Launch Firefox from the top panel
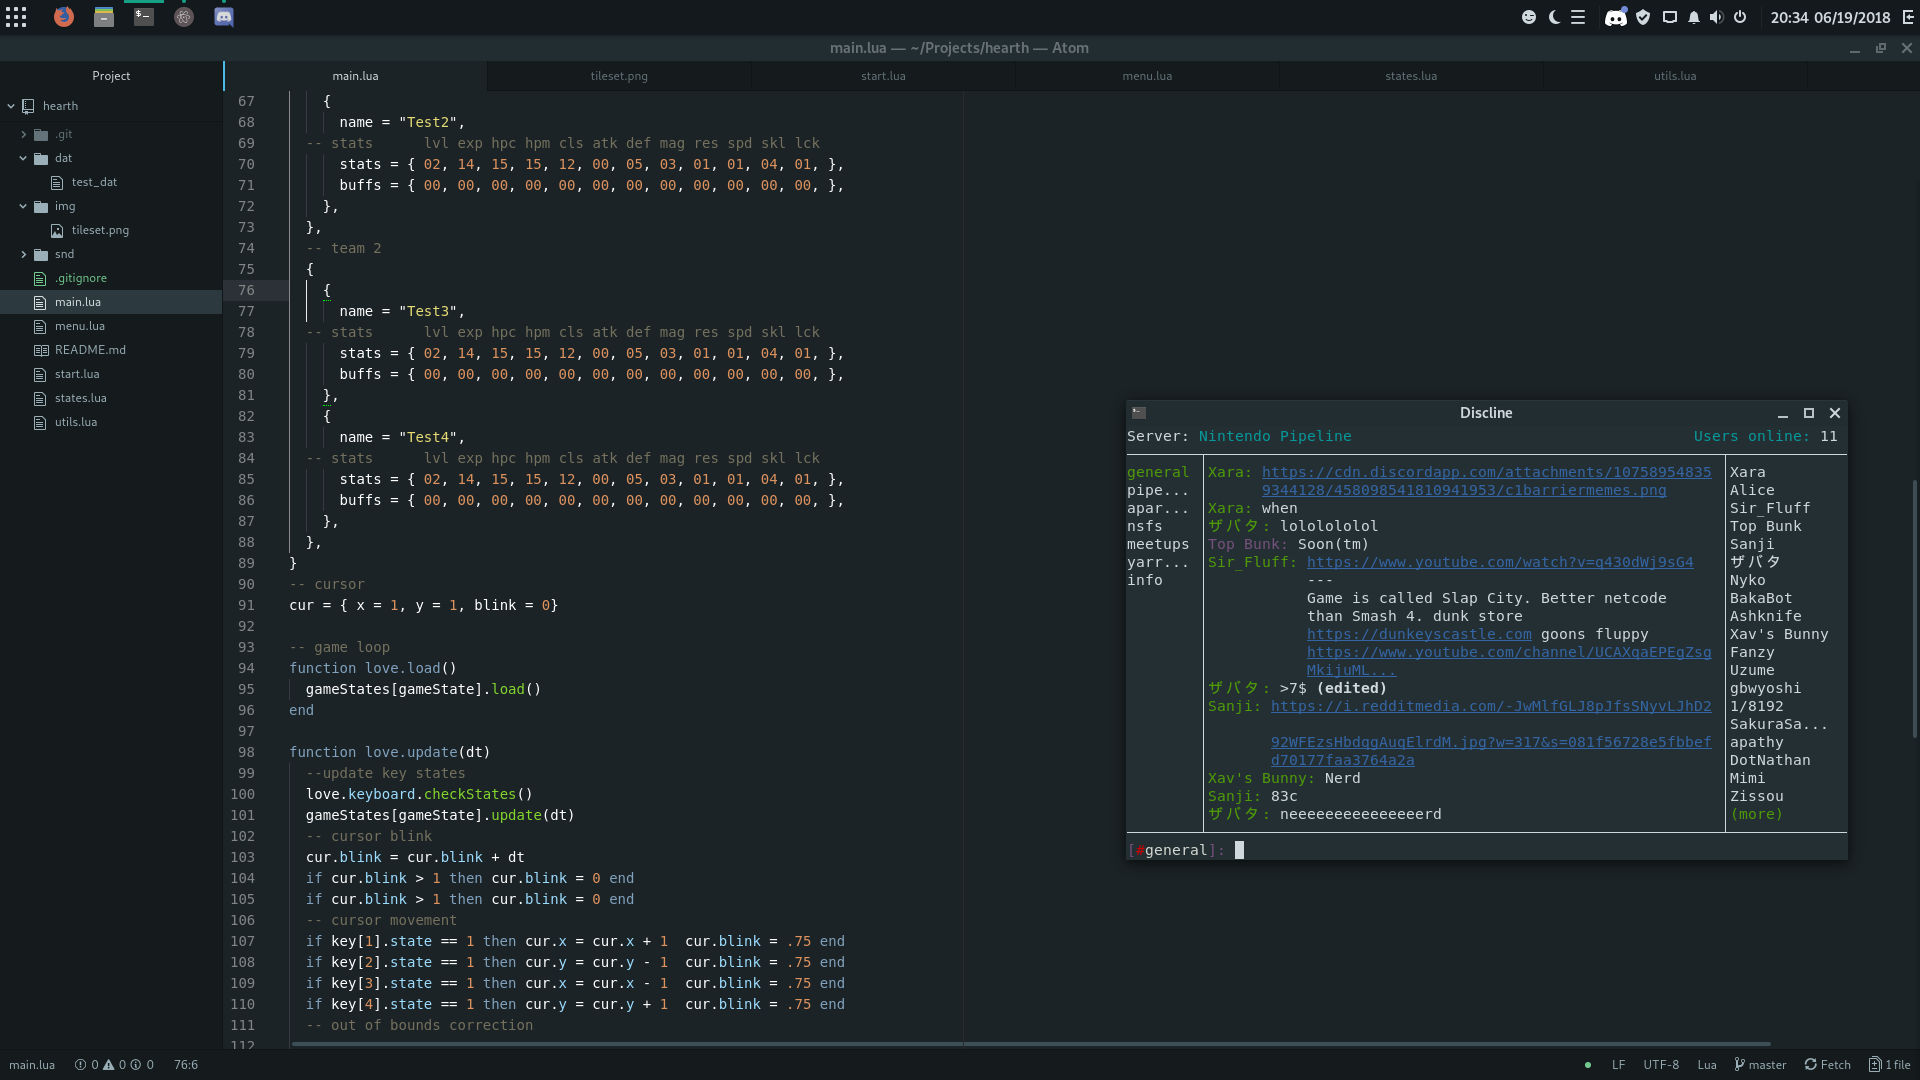1920x1080 pixels. coord(63,17)
